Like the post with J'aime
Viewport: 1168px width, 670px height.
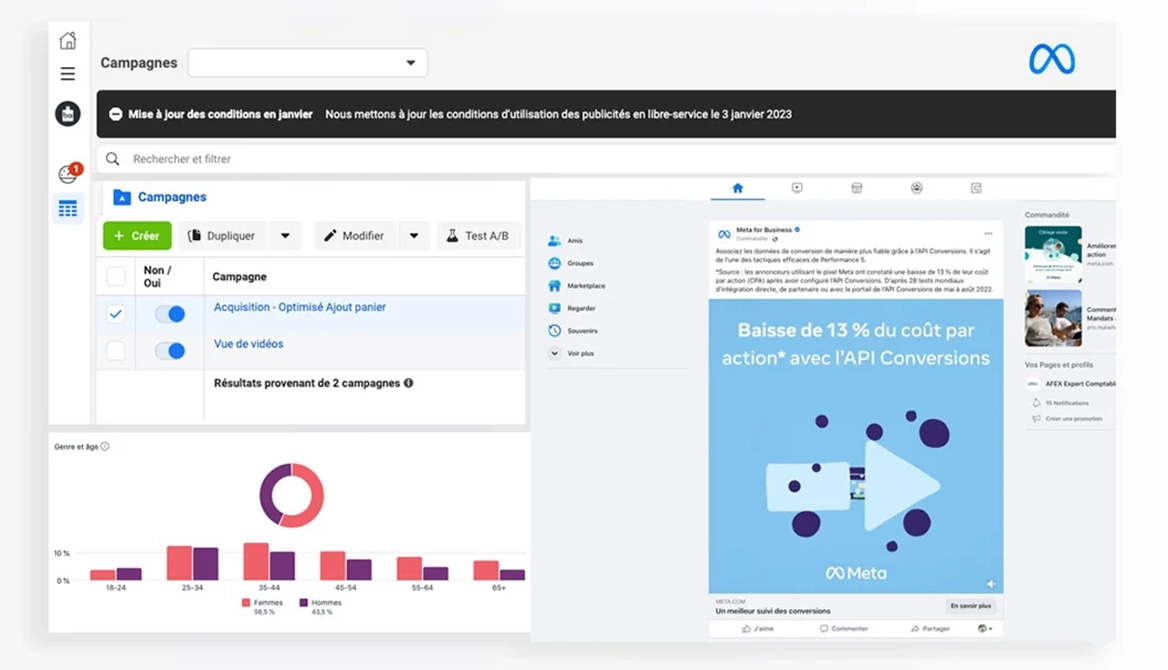[758, 628]
